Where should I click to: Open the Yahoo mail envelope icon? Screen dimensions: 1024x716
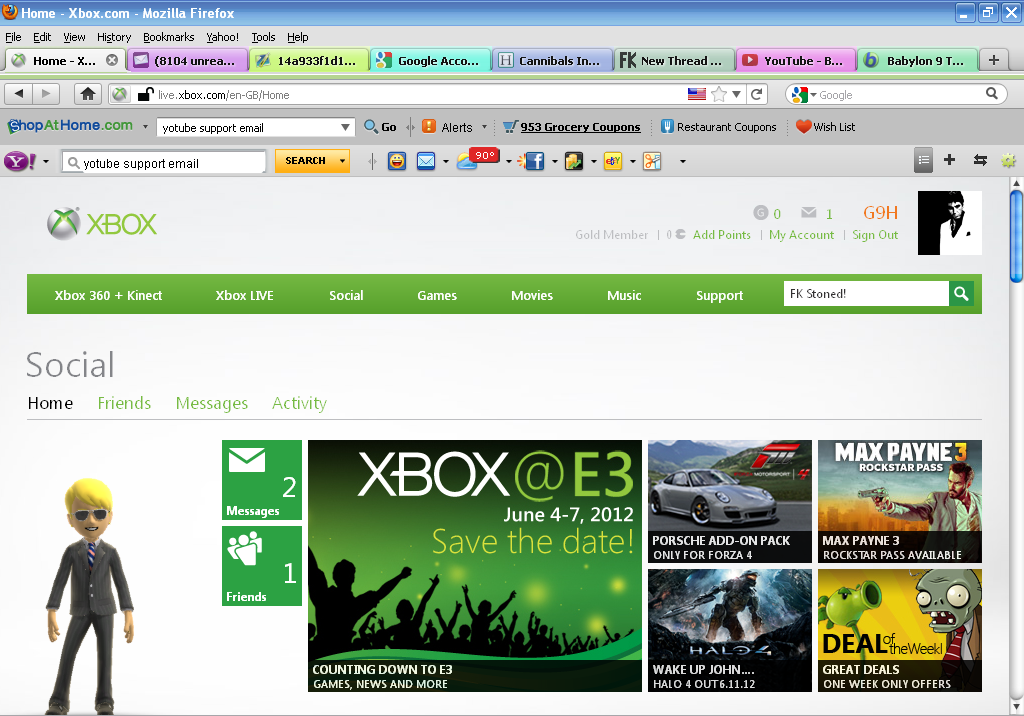[426, 161]
